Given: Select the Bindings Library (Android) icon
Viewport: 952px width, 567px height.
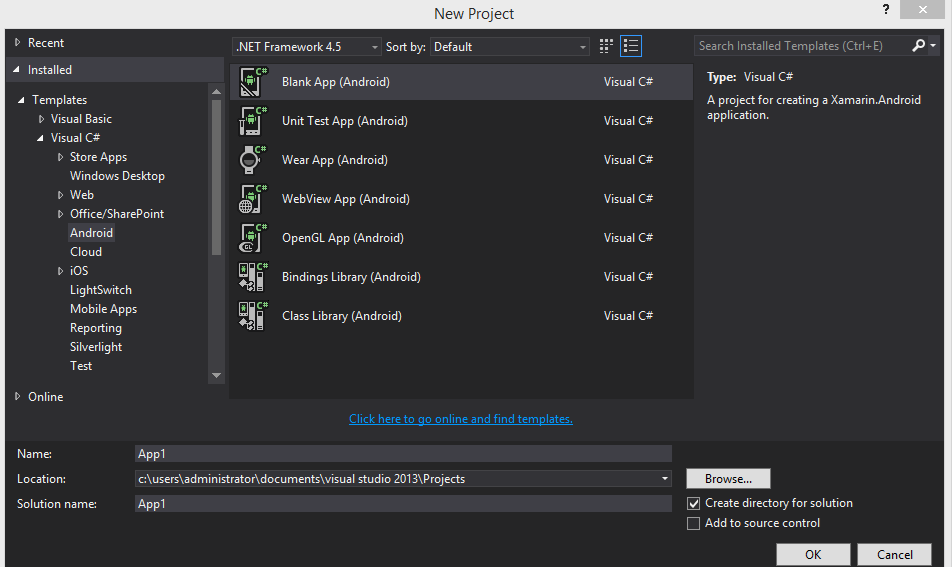Looking at the screenshot, I should click(x=253, y=277).
